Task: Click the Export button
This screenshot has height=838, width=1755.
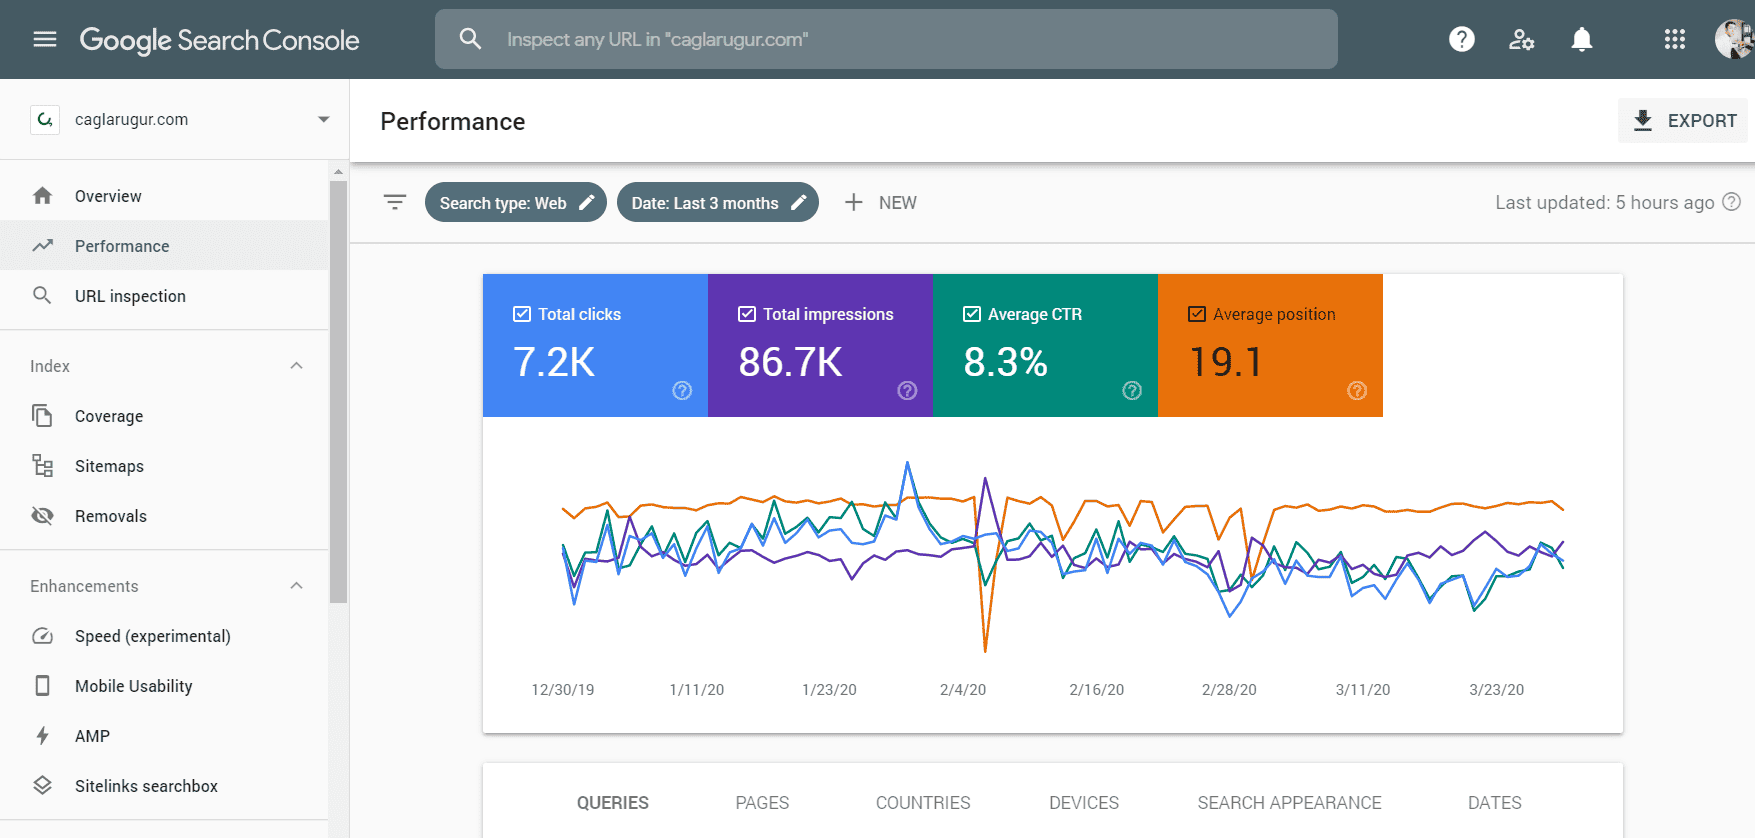Action: 1684,120
